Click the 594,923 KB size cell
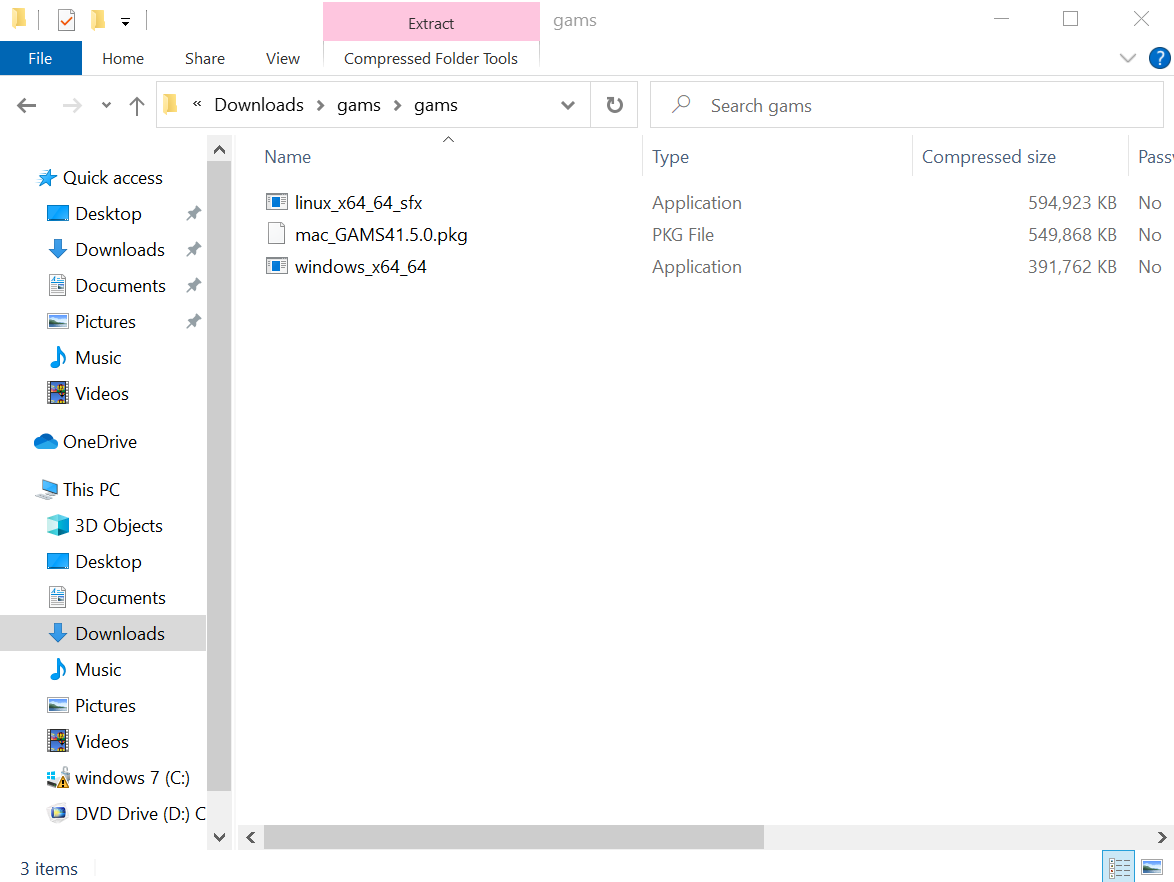Viewport: 1174px width, 882px height. (x=1071, y=203)
